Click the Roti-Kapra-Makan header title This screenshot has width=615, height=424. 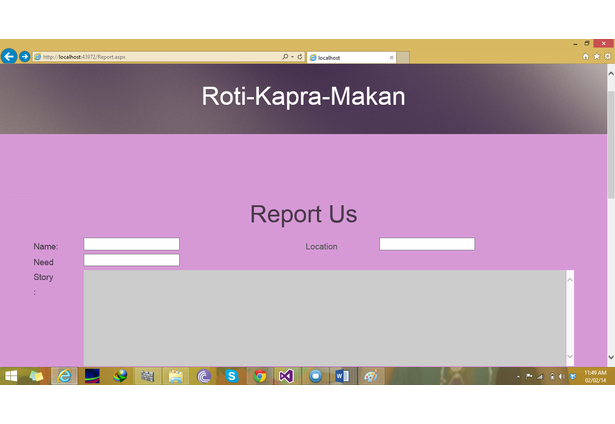point(303,96)
